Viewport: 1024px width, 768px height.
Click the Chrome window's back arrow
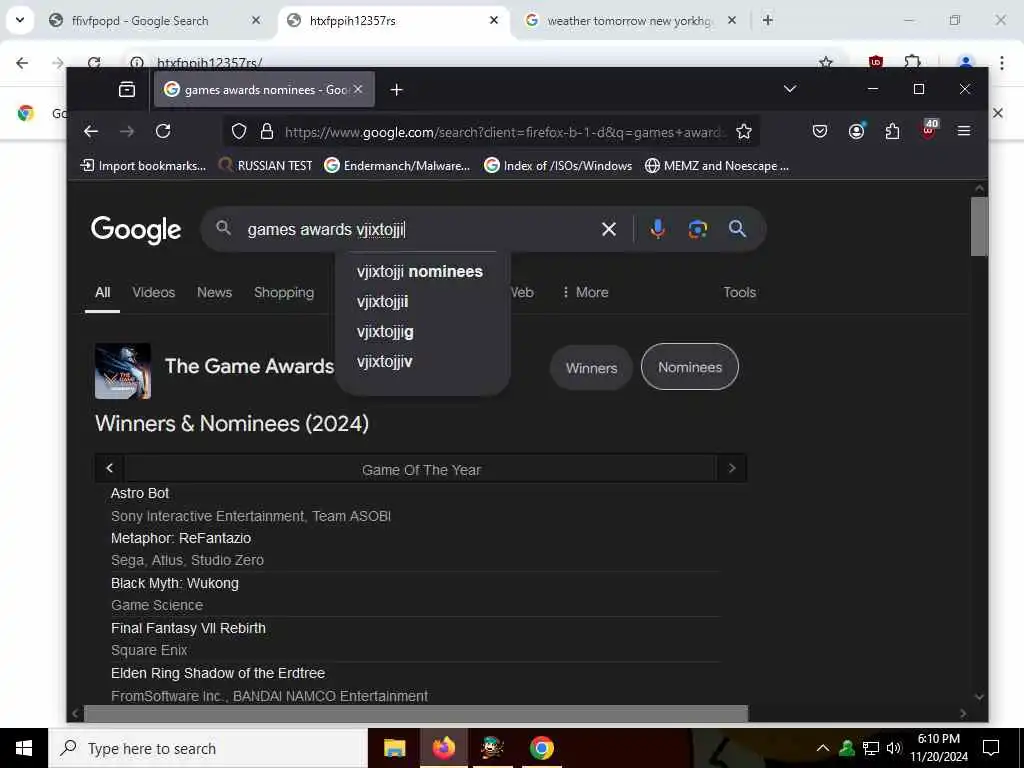pyautogui.click(x=22, y=63)
